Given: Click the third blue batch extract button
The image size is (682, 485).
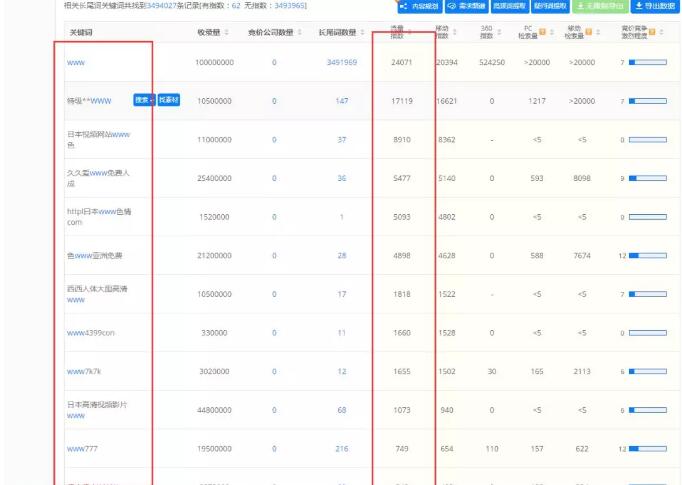Looking at the screenshot, I should 509,6.
